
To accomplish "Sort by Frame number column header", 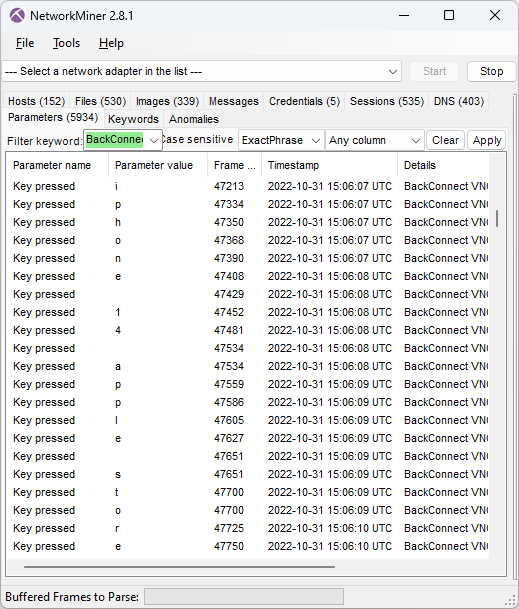I will 235,165.
